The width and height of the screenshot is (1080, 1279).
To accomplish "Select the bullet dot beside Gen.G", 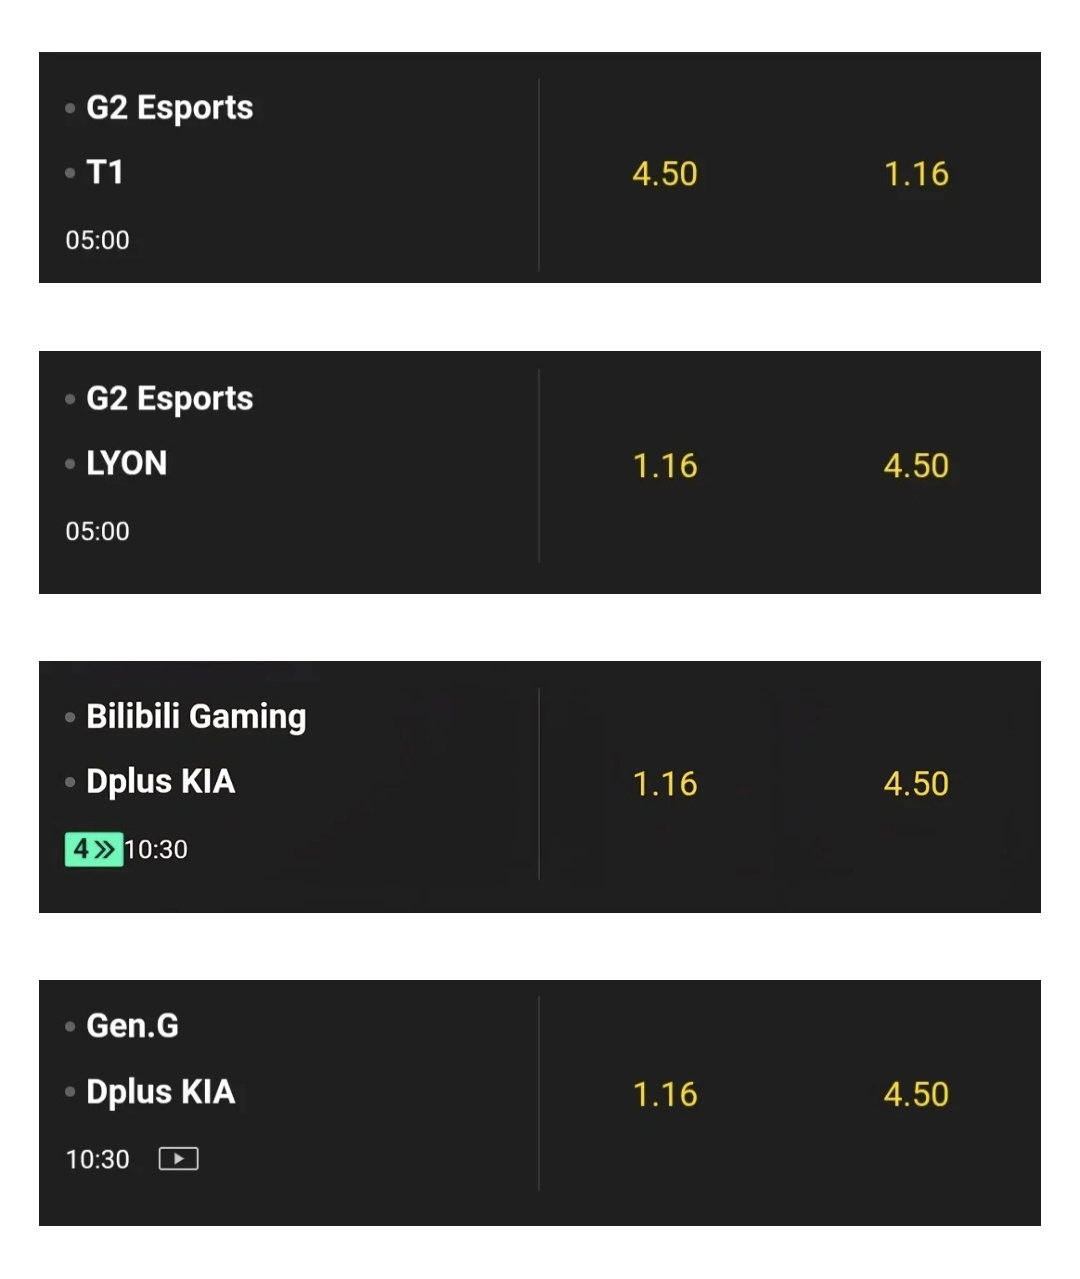I will pos(70,1026).
